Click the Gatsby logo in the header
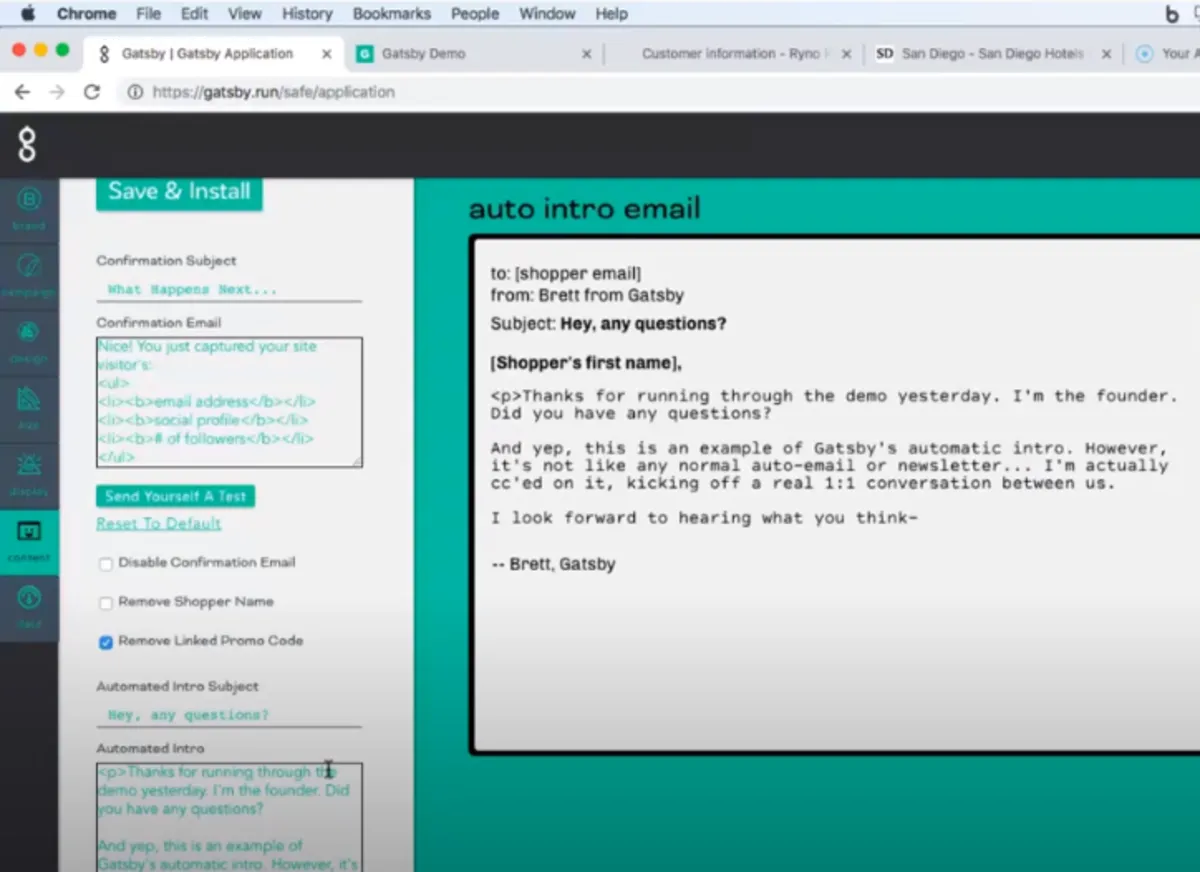 click(27, 145)
